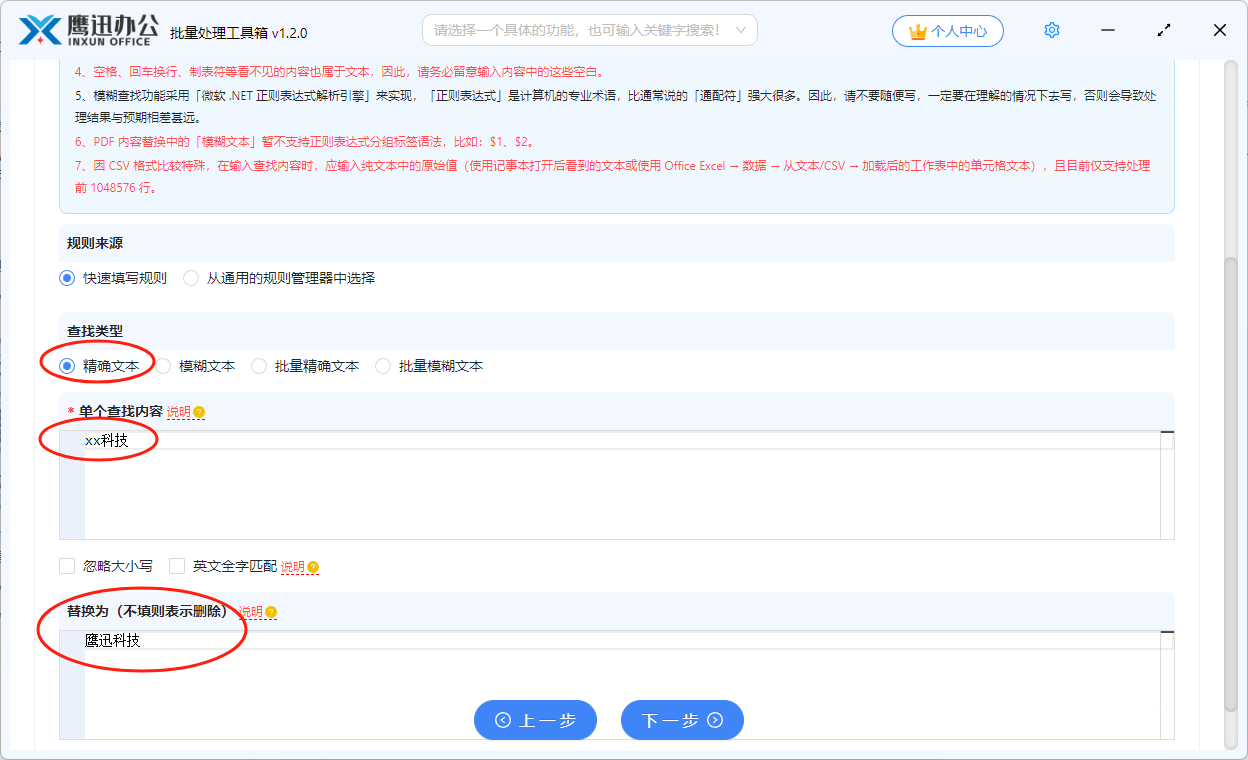The width and height of the screenshot is (1248, 760).
Task: Click the help icon beside 替换为 label
Action: coord(271,612)
